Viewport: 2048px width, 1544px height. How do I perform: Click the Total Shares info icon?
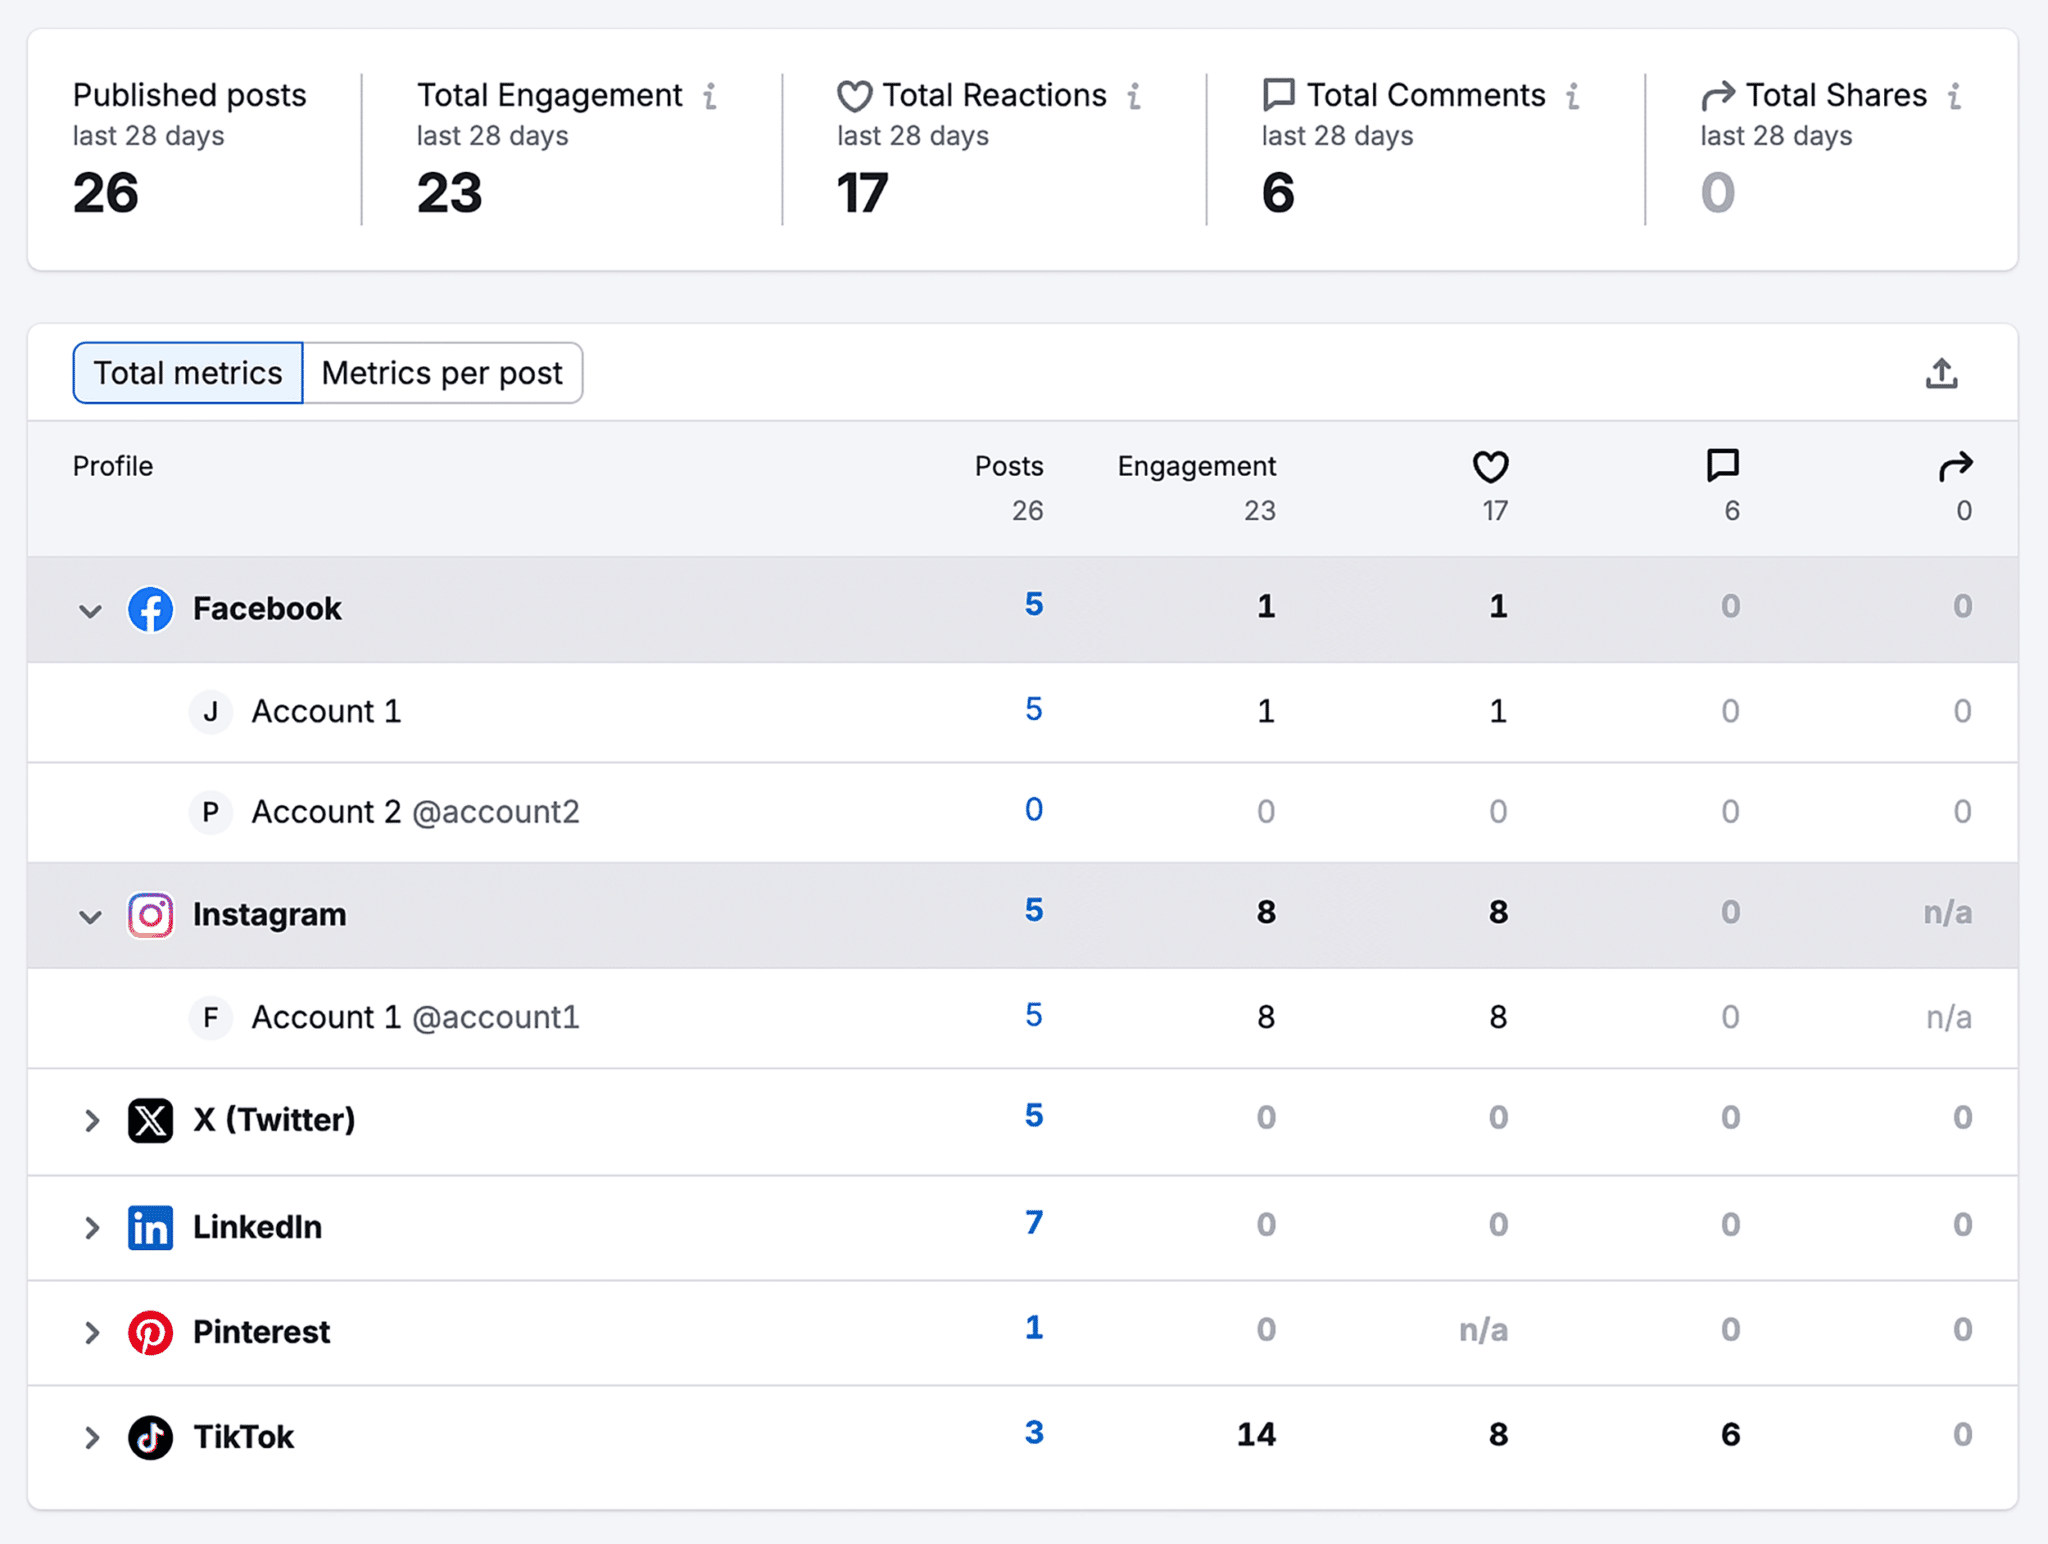[x=1954, y=96]
